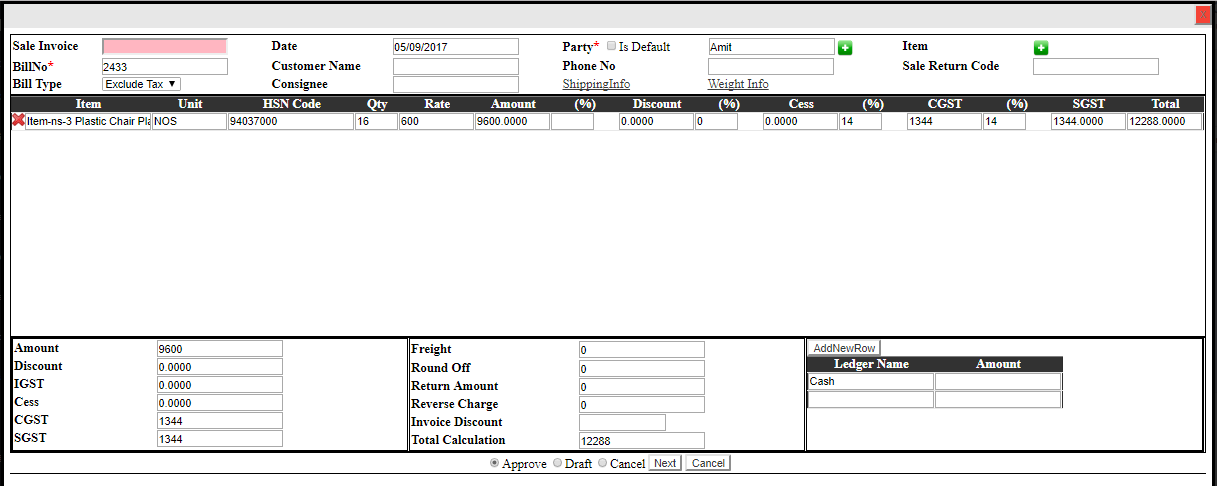Delete the Plastic Chair row with red X
This screenshot has width=1217, height=486.
pos(18,121)
